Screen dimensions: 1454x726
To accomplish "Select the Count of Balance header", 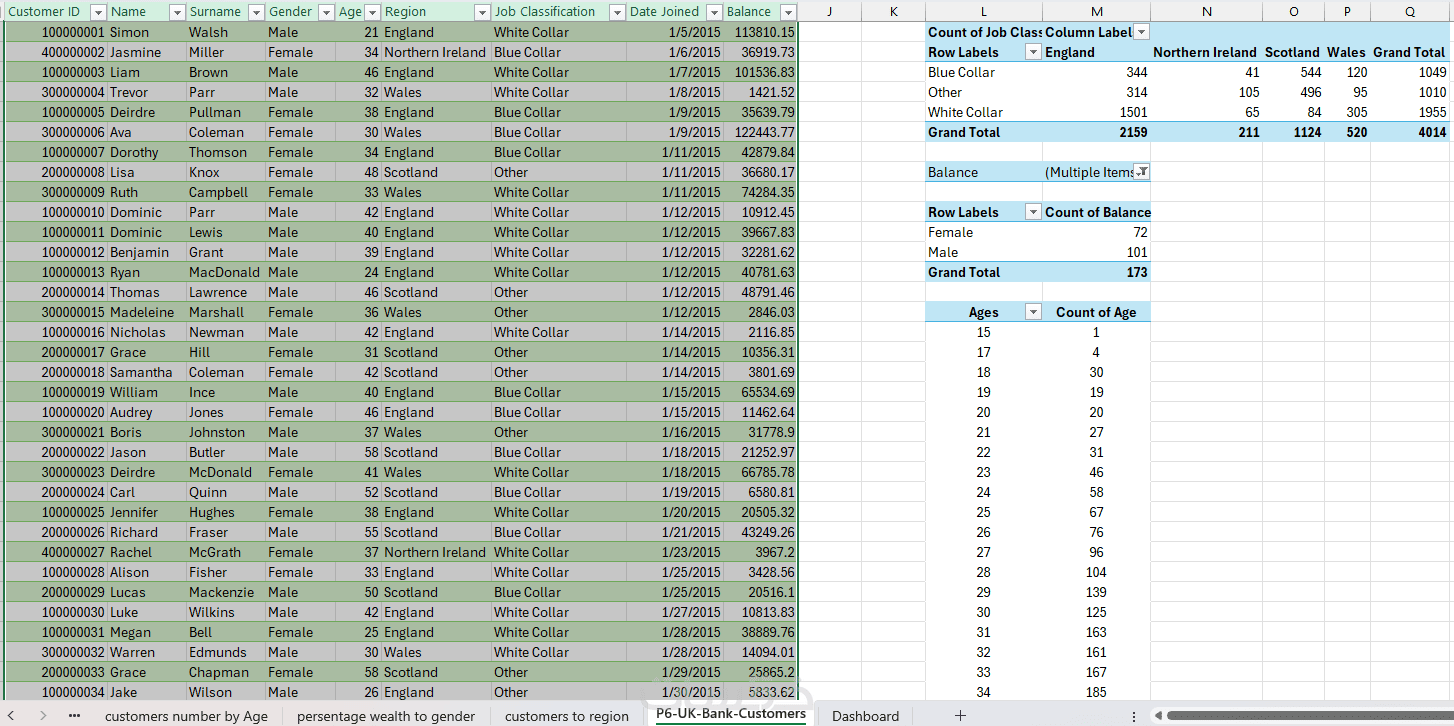I will 1097,212.
